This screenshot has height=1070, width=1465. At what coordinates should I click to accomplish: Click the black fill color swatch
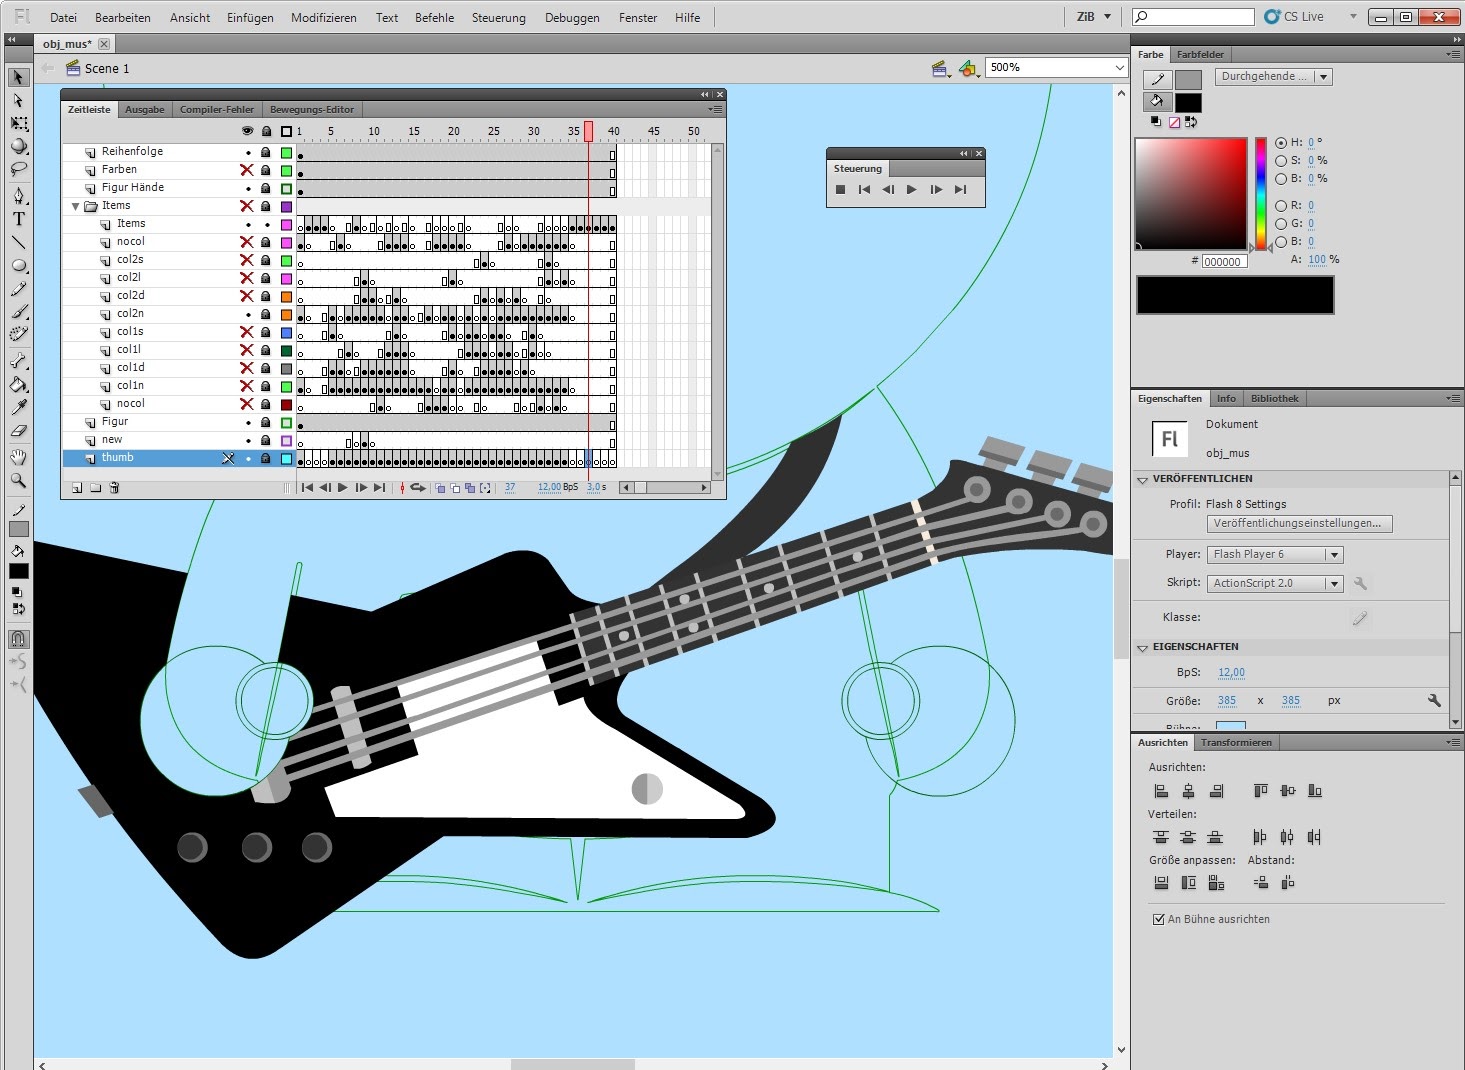tap(1188, 102)
